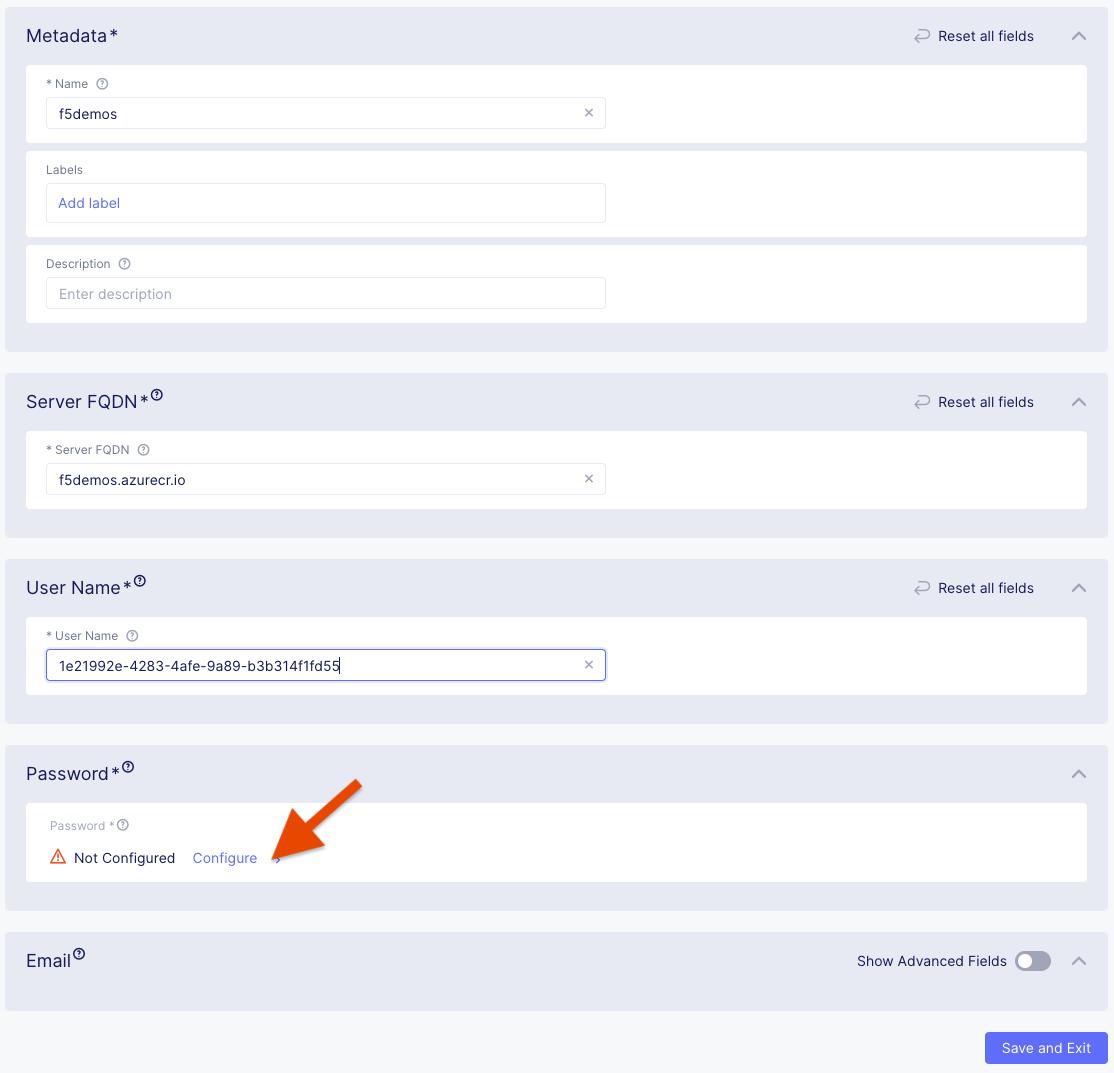
Task: Open Configure link for Password
Action: [x=225, y=858]
